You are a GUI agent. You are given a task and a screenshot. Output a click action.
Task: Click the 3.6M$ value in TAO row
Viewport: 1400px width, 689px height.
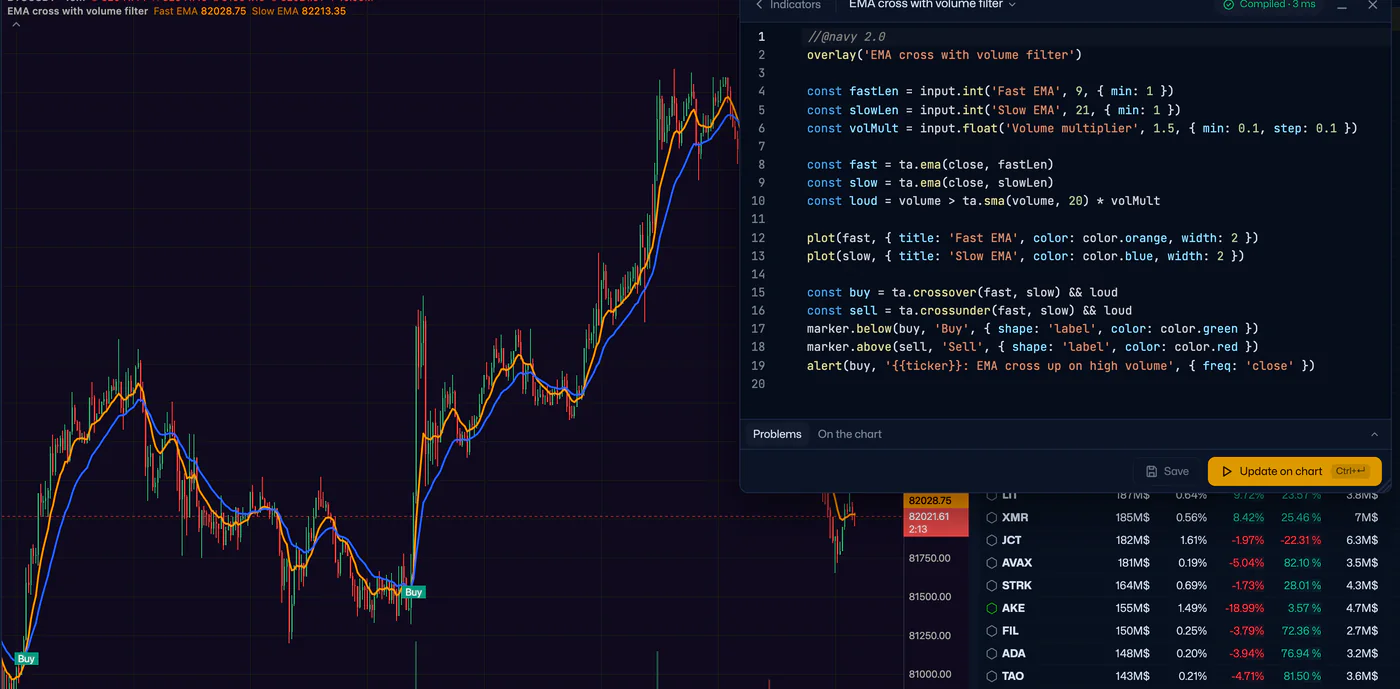pos(1363,676)
